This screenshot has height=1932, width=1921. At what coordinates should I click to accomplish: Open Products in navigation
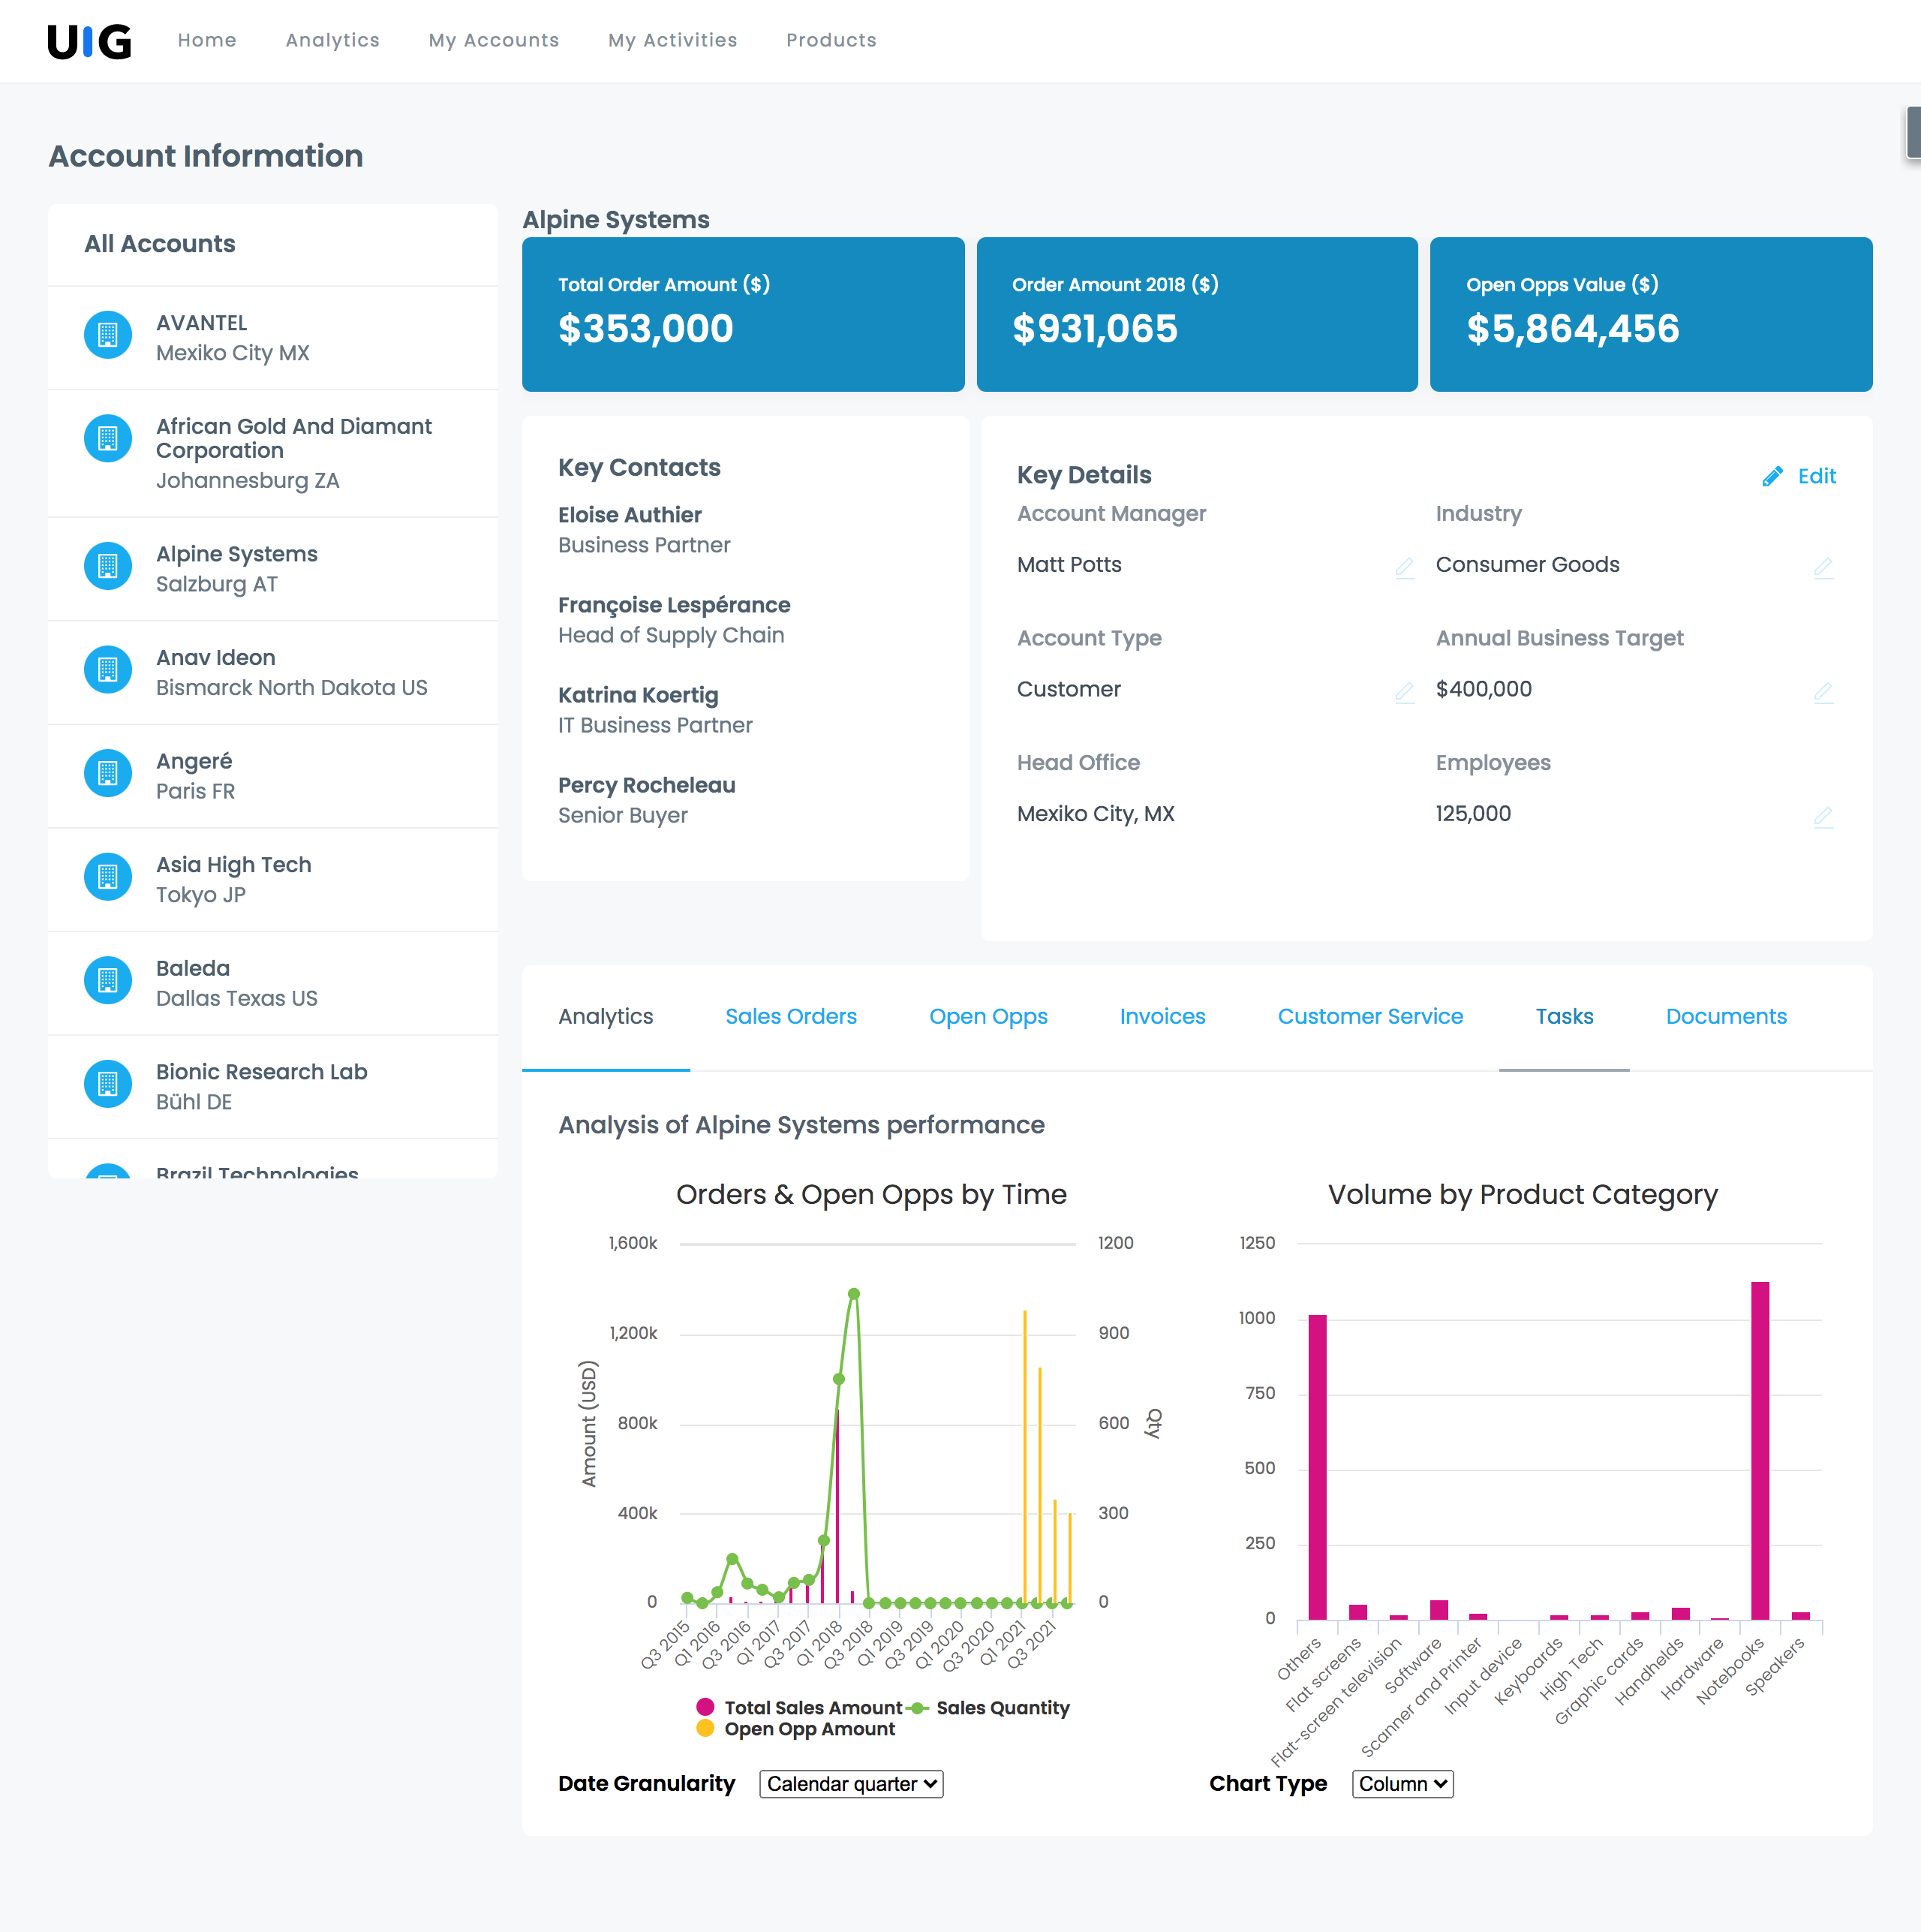click(x=831, y=40)
